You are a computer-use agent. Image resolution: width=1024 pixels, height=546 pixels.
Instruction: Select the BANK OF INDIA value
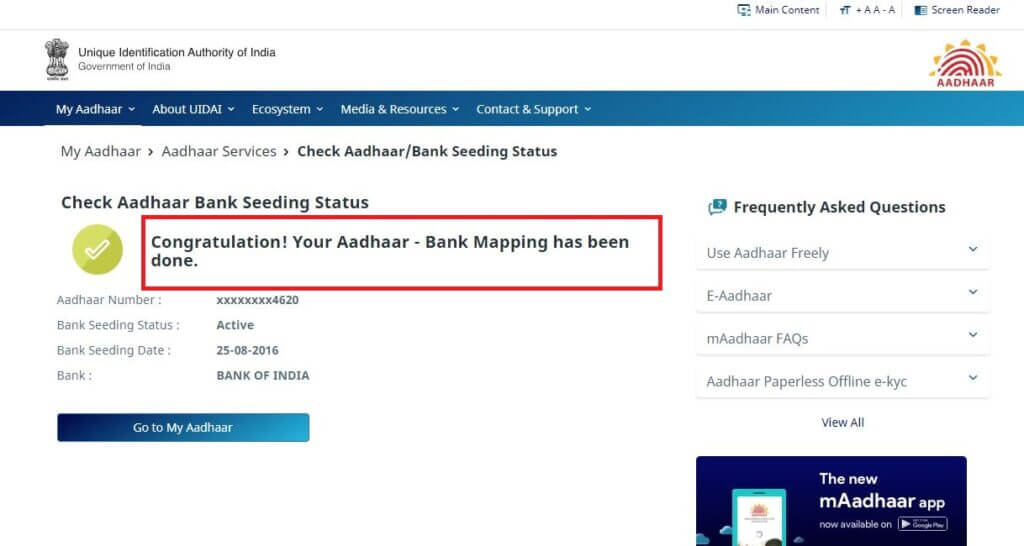pos(263,376)
